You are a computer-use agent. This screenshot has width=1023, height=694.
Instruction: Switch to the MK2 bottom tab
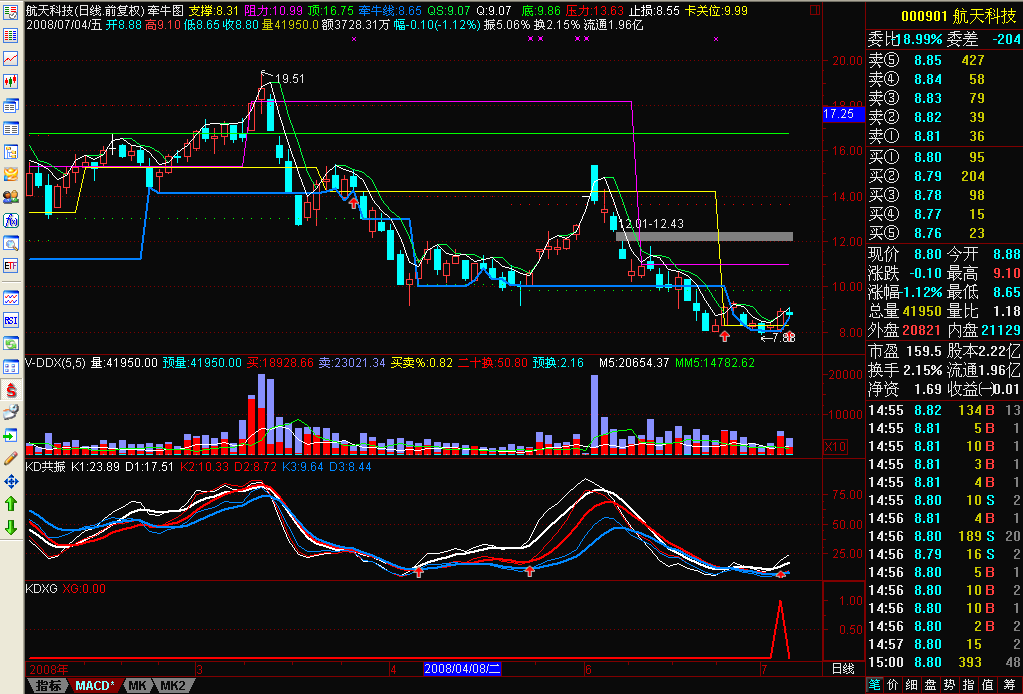coord(174,686)
